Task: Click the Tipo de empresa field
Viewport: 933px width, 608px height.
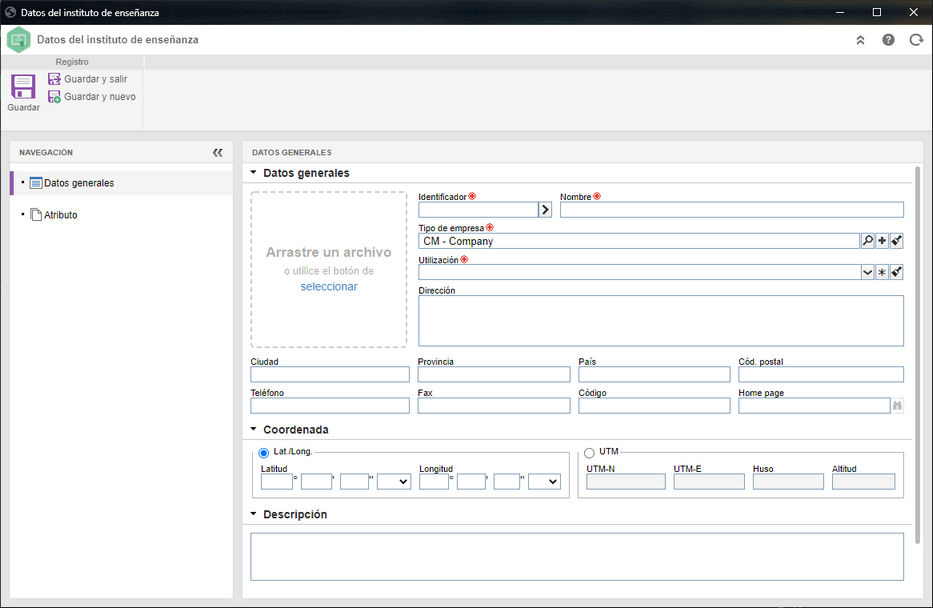Action: pyautogui.click(x=639, y=241)
